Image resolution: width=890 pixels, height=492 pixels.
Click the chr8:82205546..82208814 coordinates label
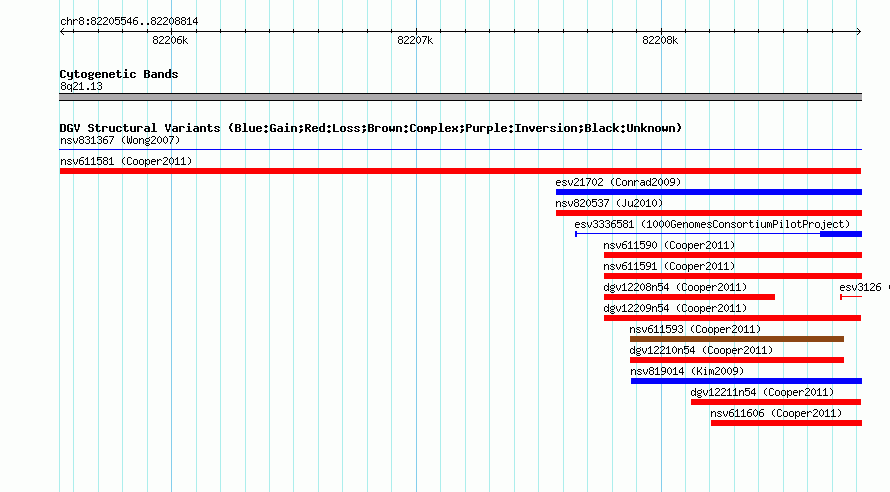129,22
